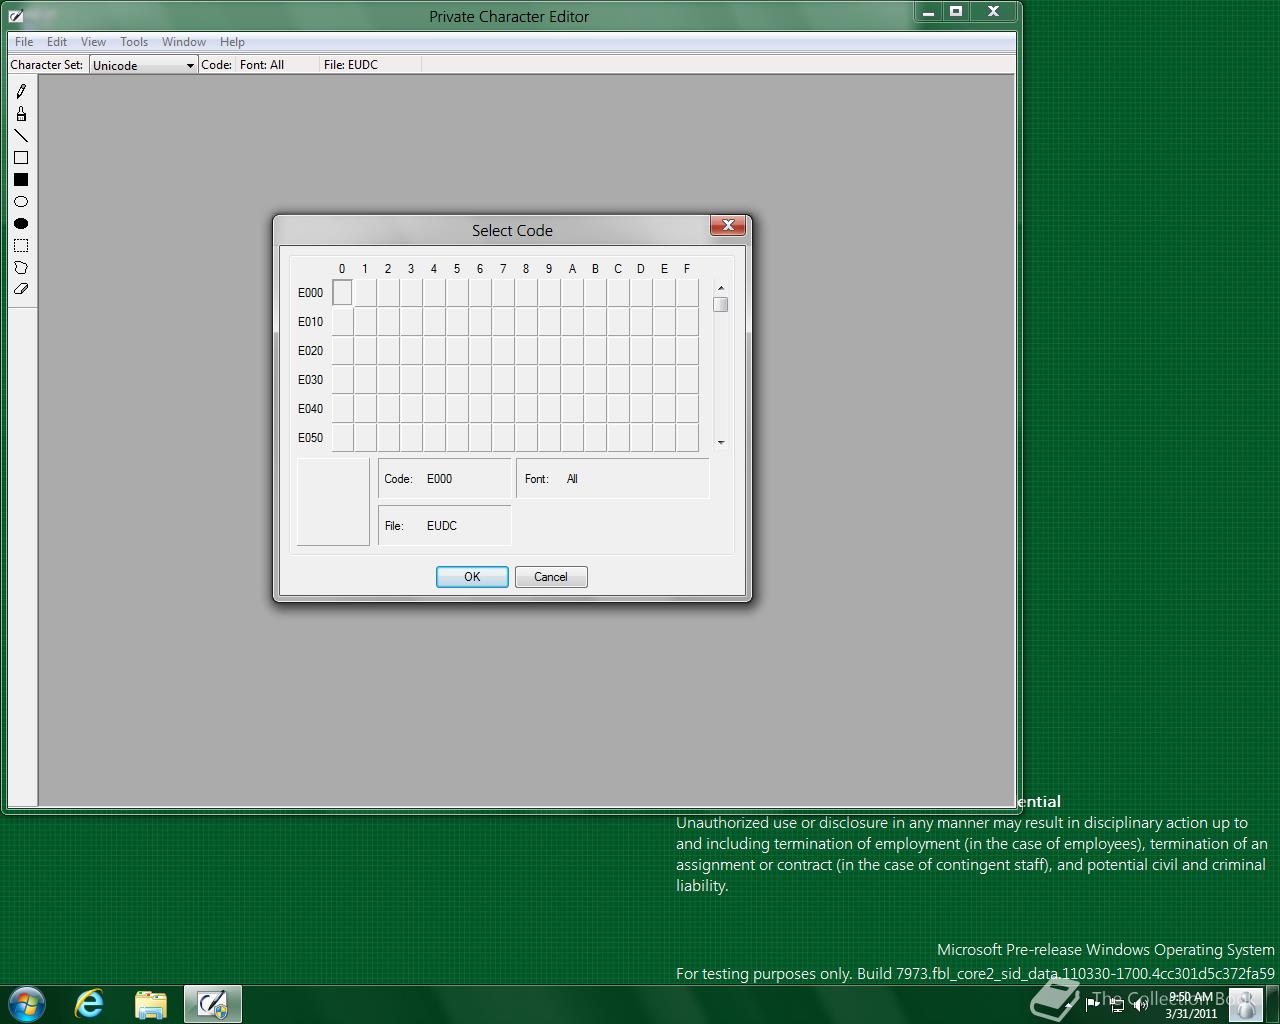
Task: Click OK in Select Code dialog
Action: [x=472, y=577]
